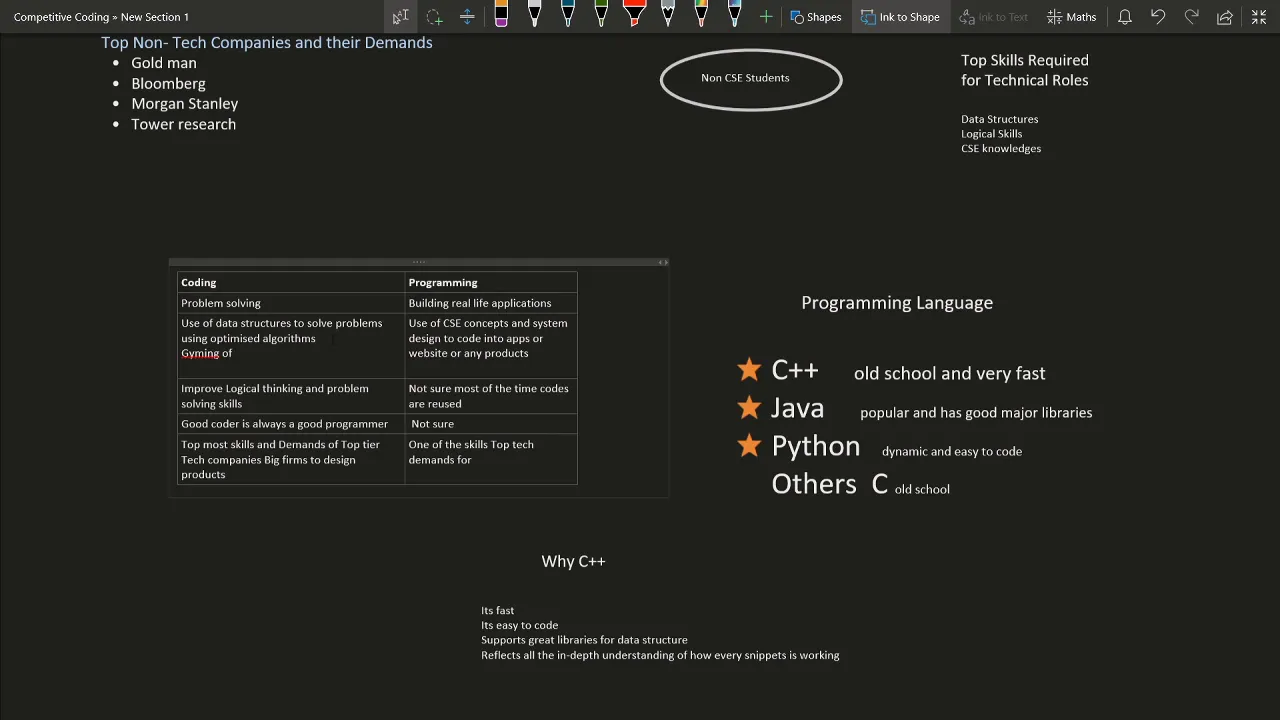This screenshot has width=1280, height=720.
Task: Redo the last action
Action: click(x=1191, y=17)
